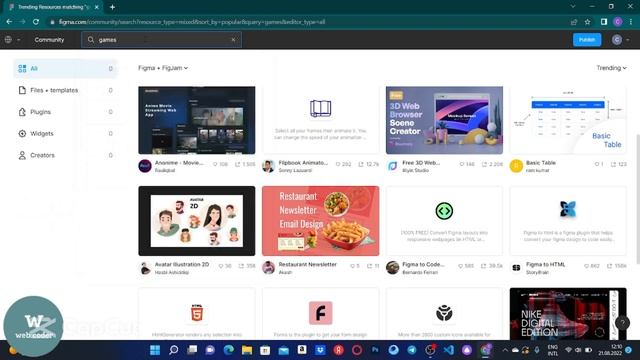Viewport: 640px width, 360px height.
Task: Open the Community link in the top bar
Action: click(x=49, y=40)
